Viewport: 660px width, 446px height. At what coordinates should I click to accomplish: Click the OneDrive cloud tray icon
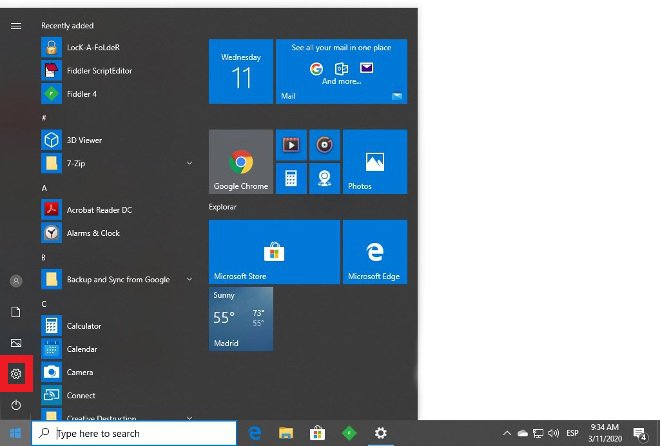pos(522,433)
